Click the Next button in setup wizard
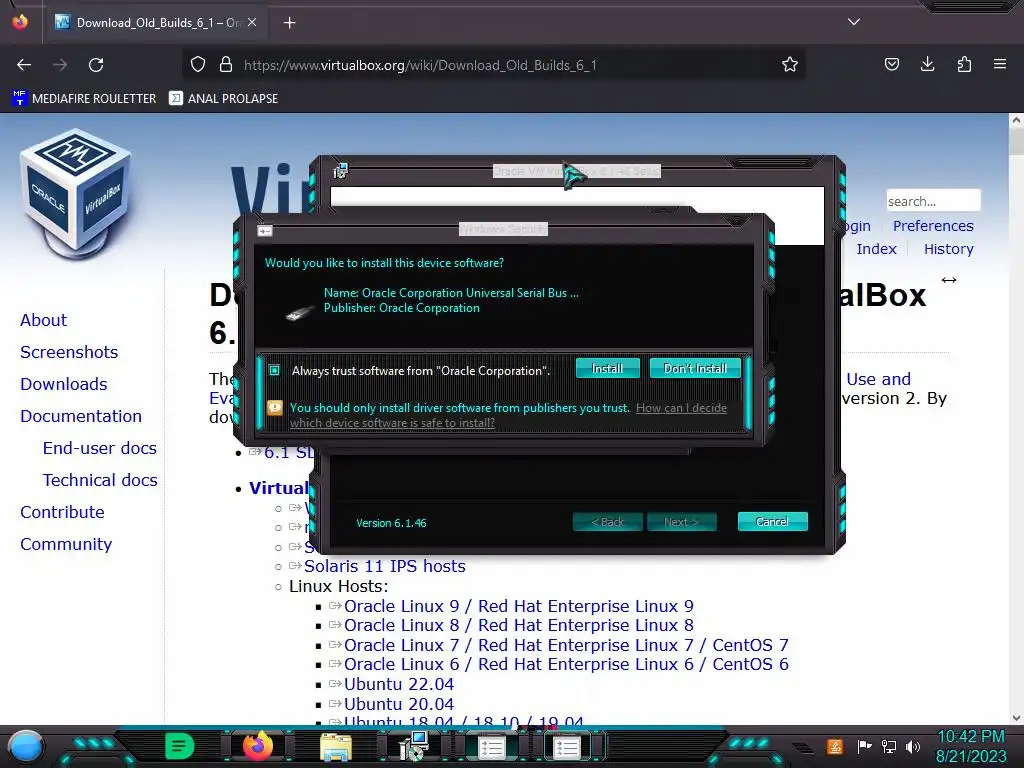This screenshot has height=768, width=1024. tap(681, 522)
